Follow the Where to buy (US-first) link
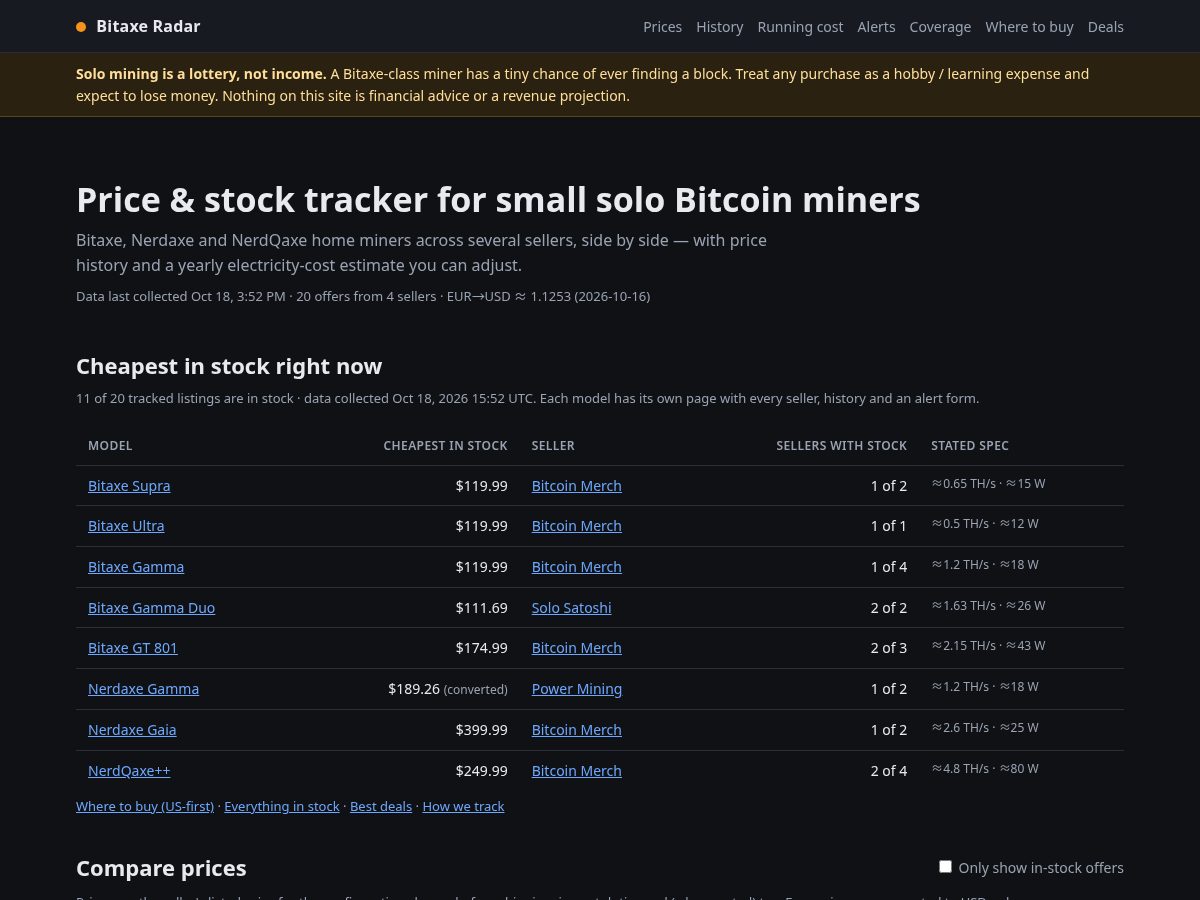The image size is (1200, 900). point(145,806)
